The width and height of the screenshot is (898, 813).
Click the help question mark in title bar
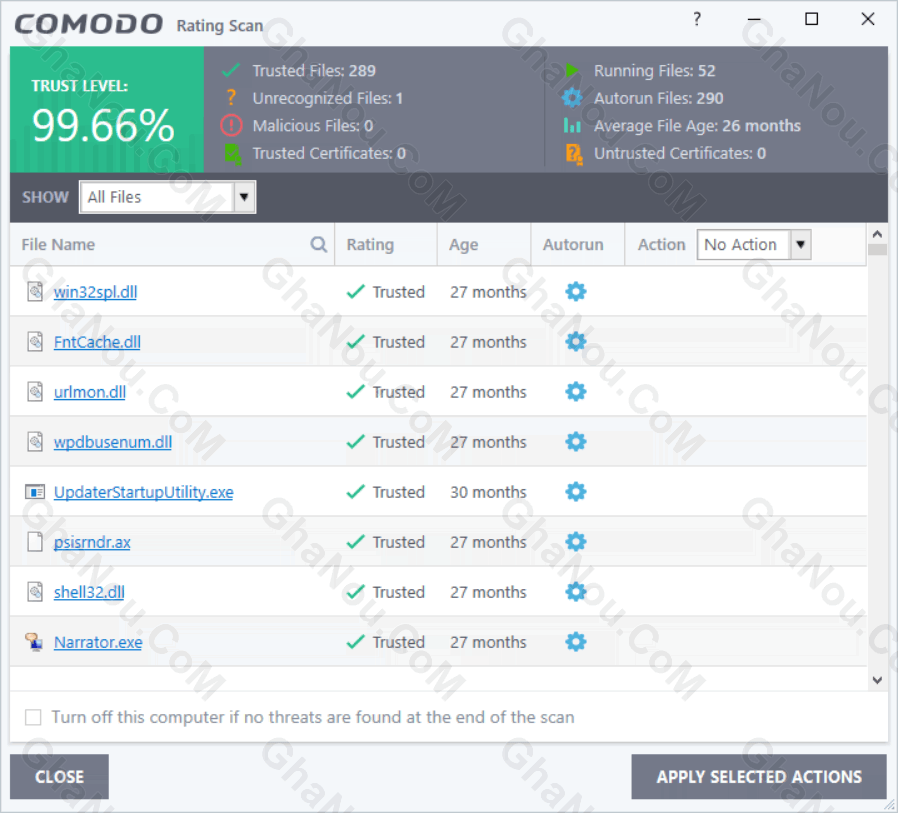click(696, 19)
